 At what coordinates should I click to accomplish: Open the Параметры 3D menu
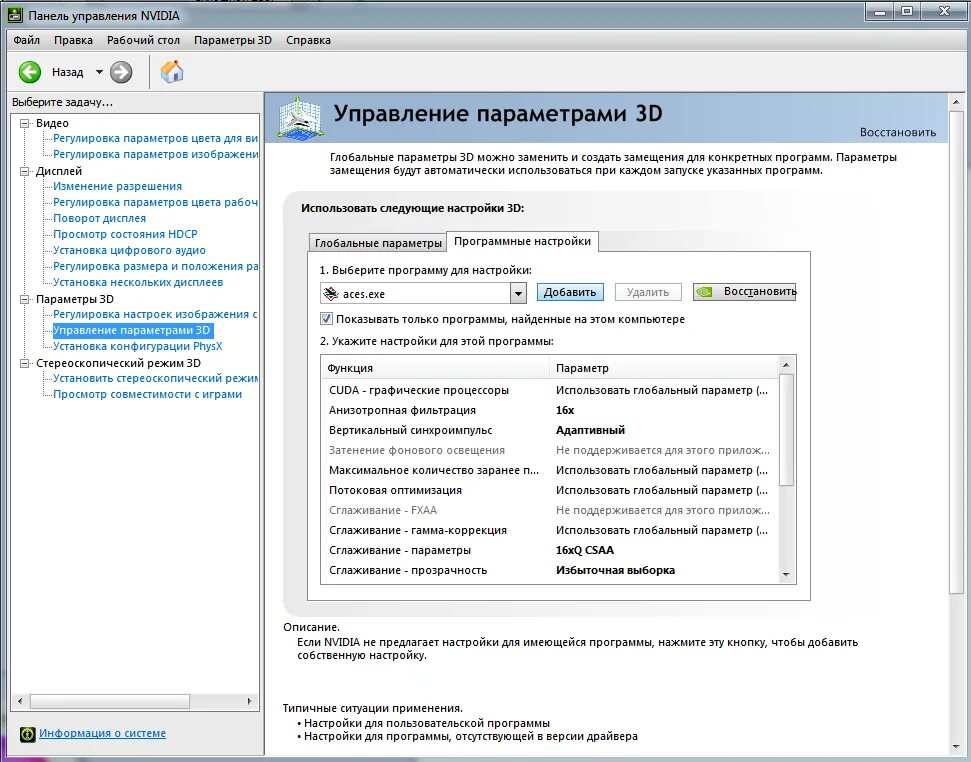[233, 40]
